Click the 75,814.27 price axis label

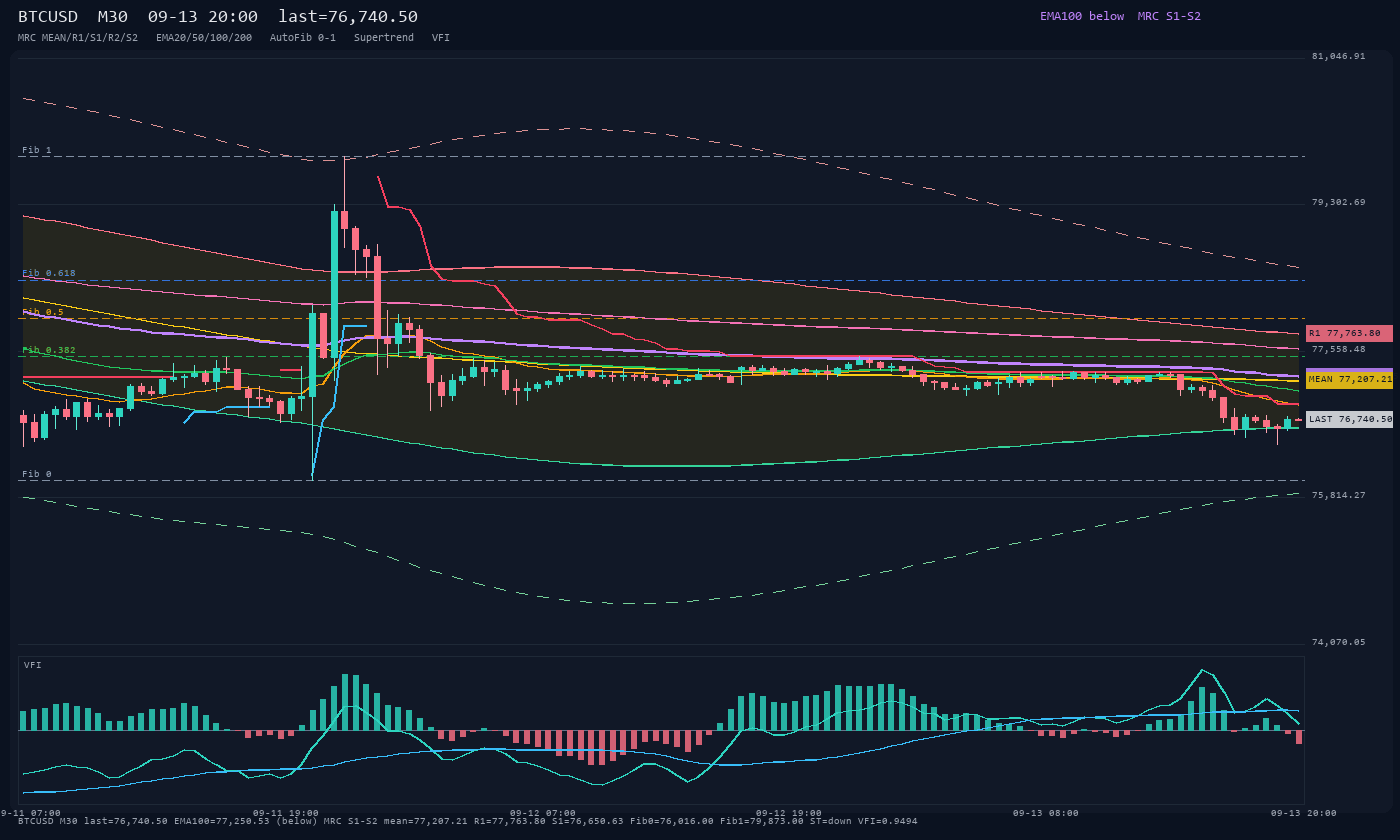(x=1338, y=496)
